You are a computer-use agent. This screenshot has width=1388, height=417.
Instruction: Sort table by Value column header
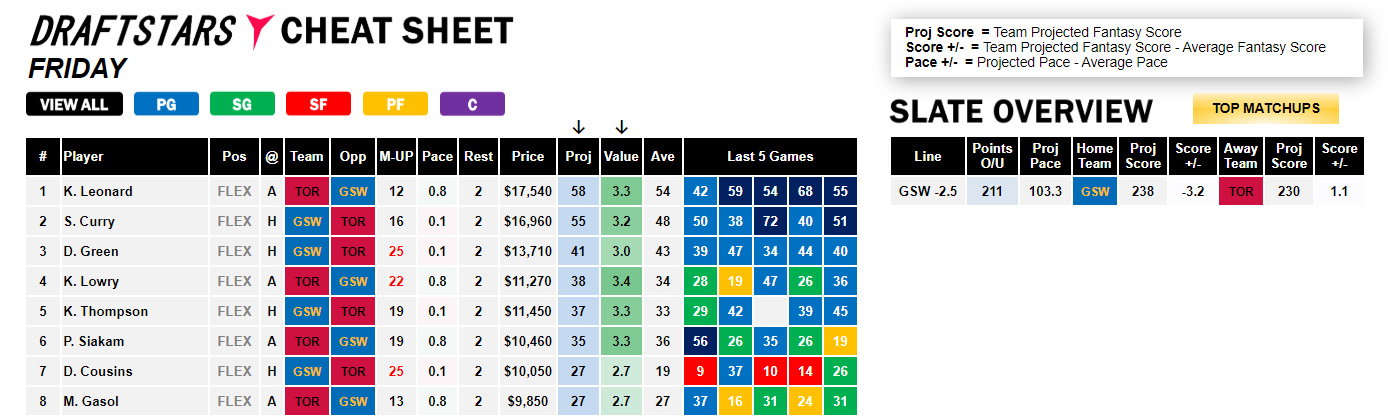click(x=621, y=157)
